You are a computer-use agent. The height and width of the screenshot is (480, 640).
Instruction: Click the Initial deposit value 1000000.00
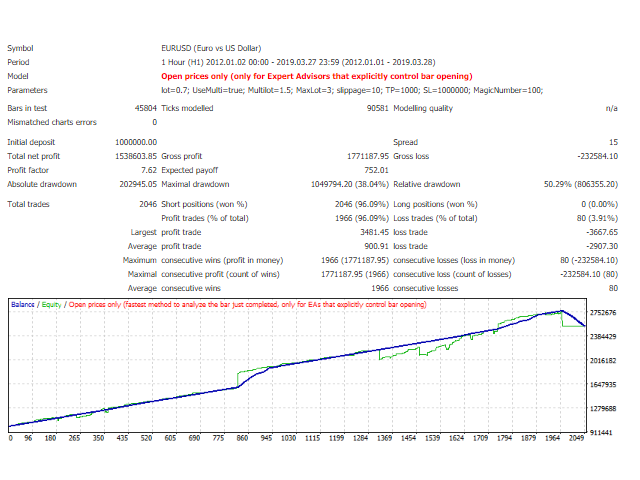[136, 142]
